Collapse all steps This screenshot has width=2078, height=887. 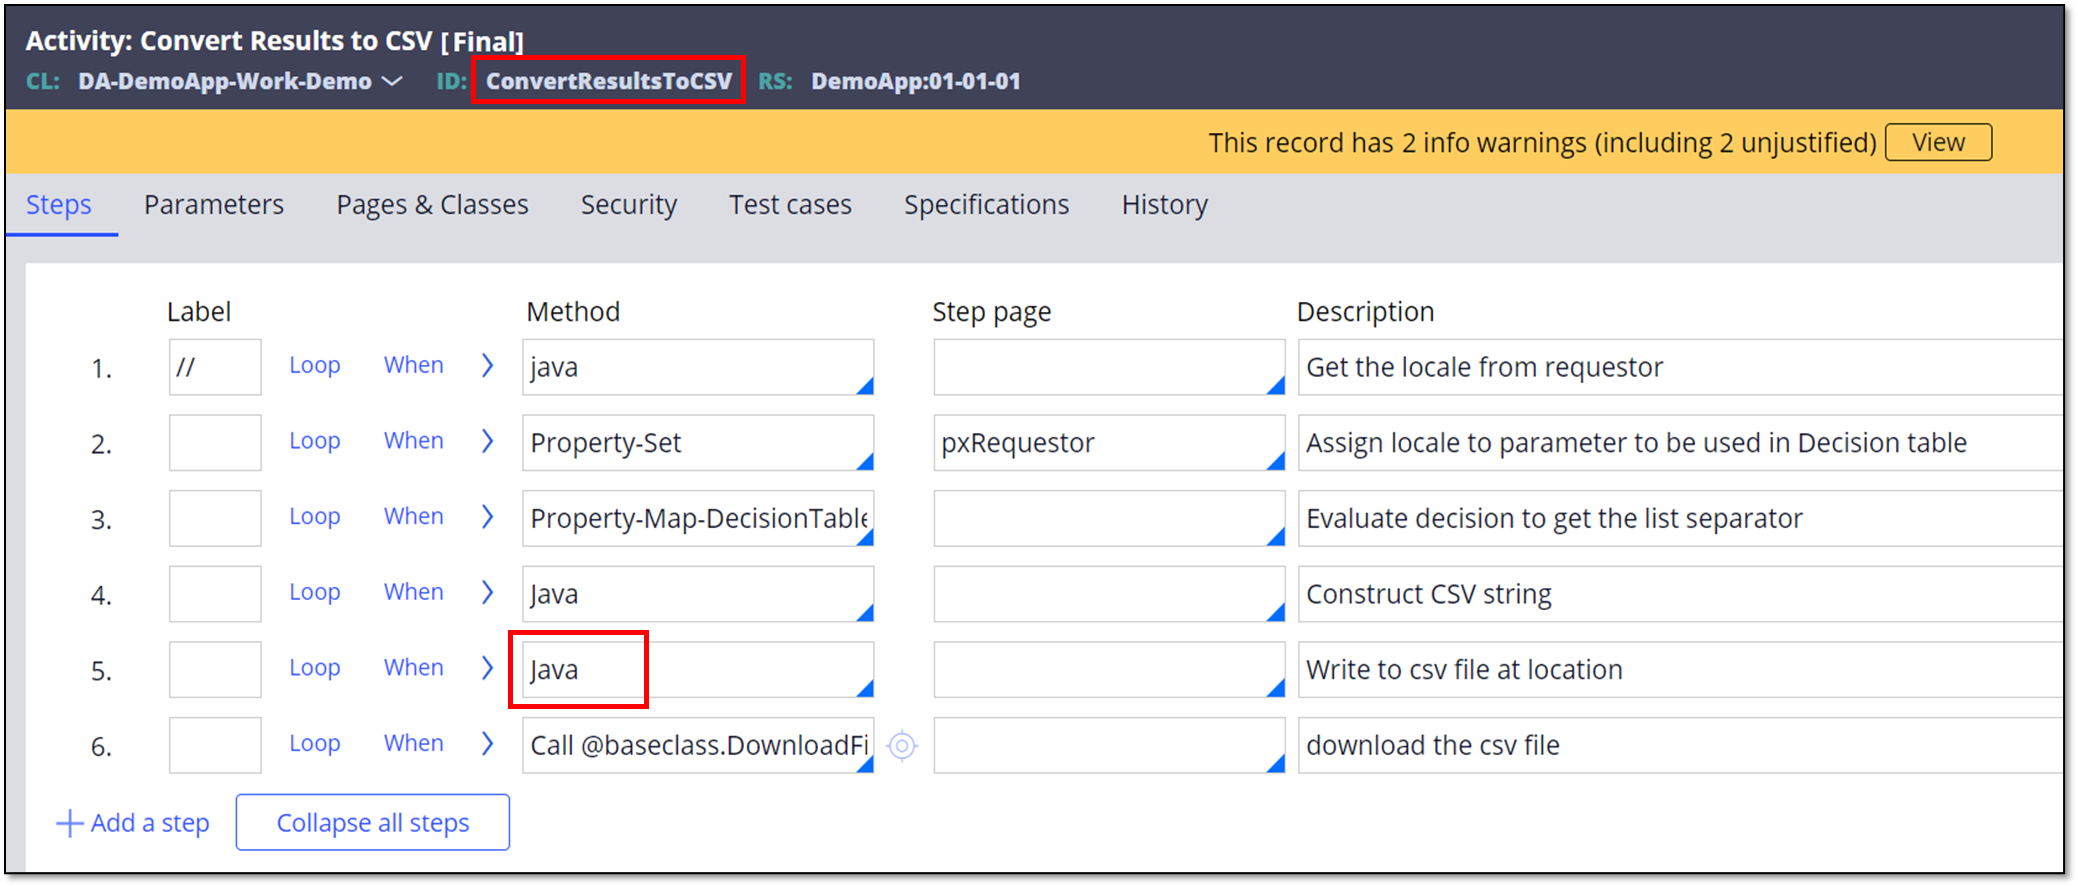373,822
